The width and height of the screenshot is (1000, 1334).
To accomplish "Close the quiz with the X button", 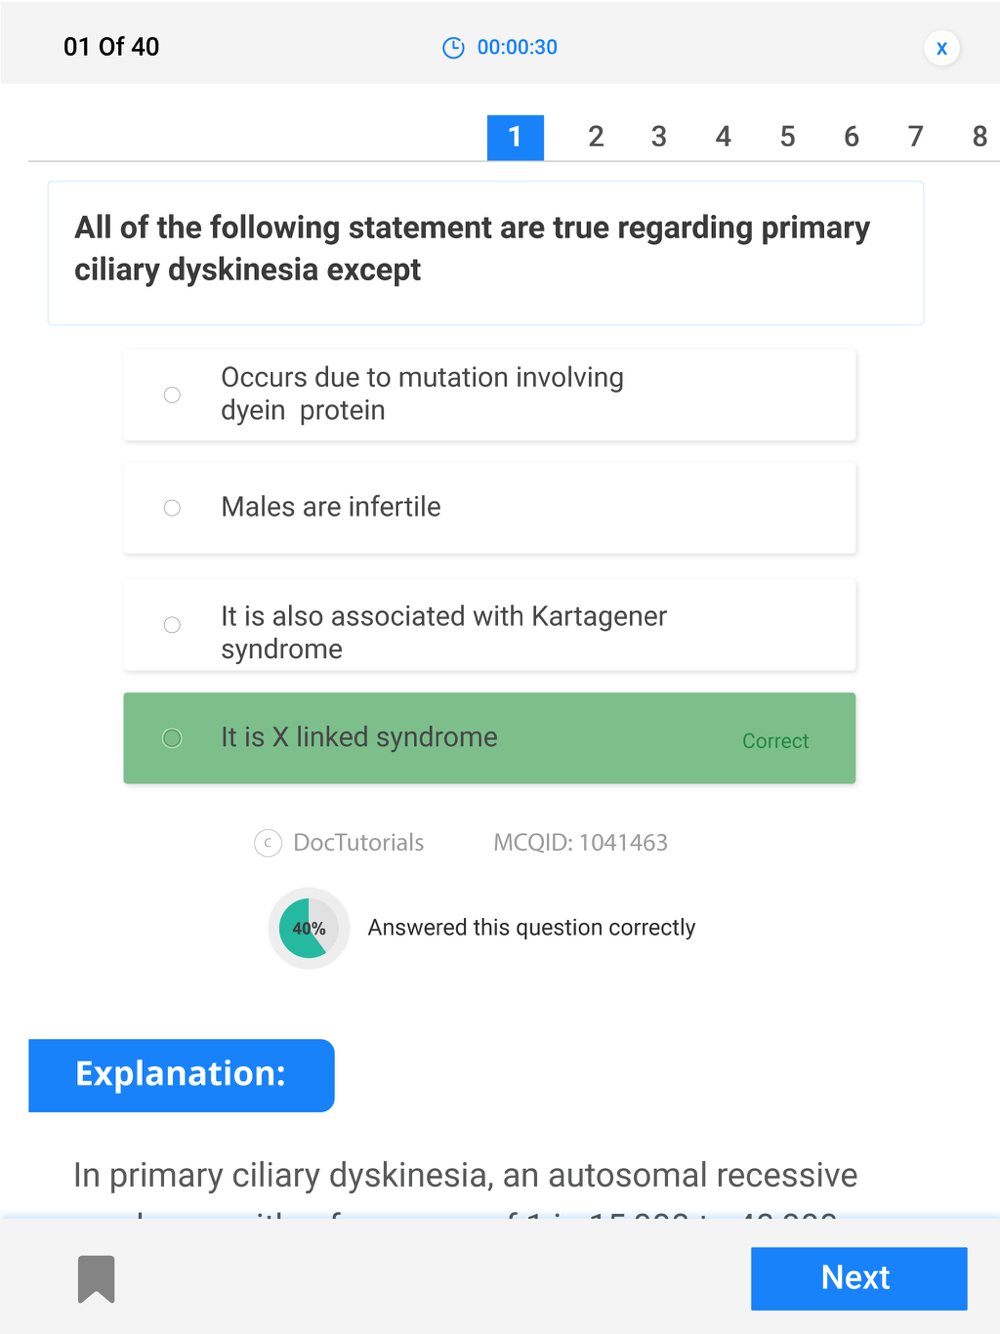I will click(941, 48).
